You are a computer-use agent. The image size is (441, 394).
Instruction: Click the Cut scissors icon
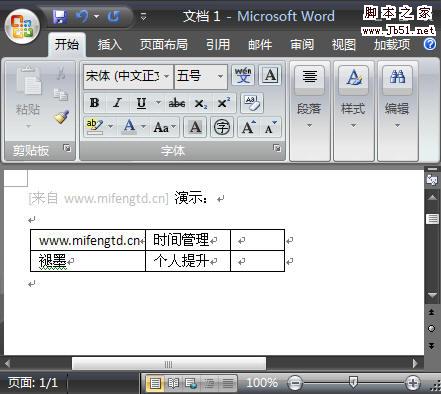click(x=61, y=73)
